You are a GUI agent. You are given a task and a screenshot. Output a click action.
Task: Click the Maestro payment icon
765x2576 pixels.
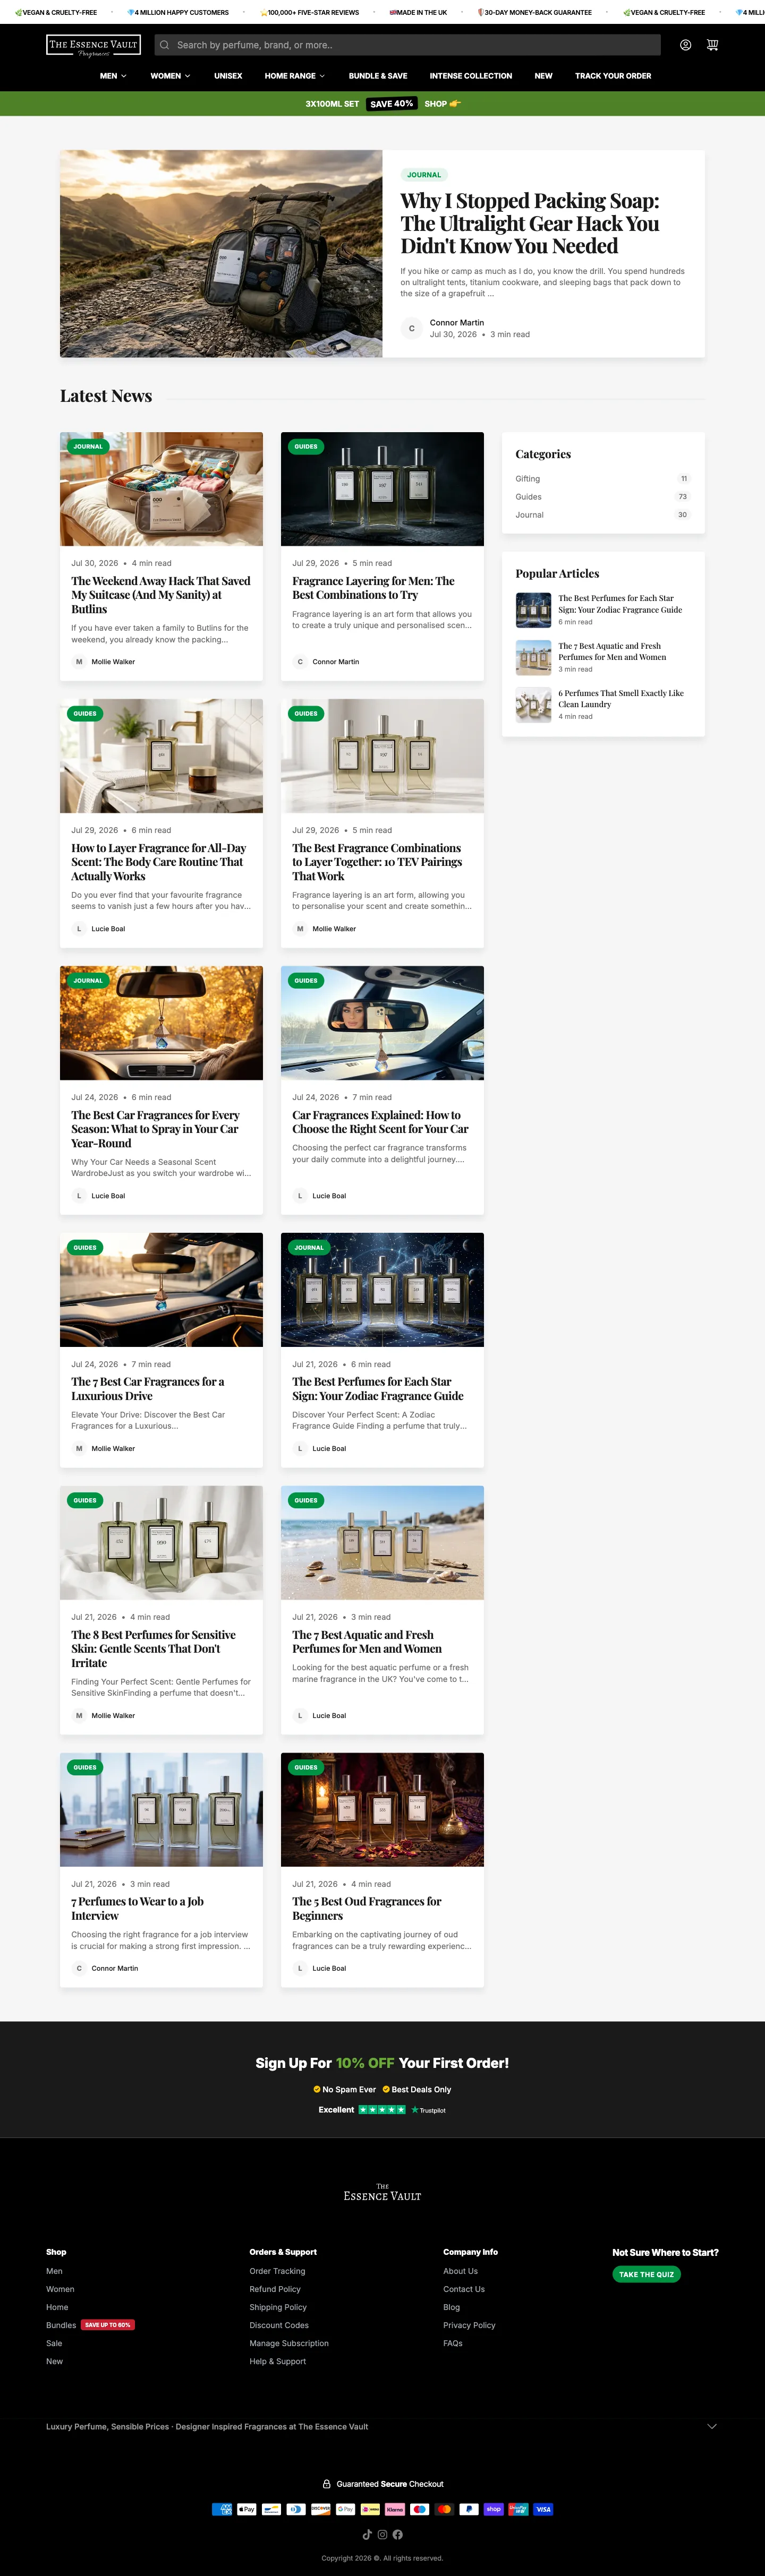click(x=420, y=2509)
